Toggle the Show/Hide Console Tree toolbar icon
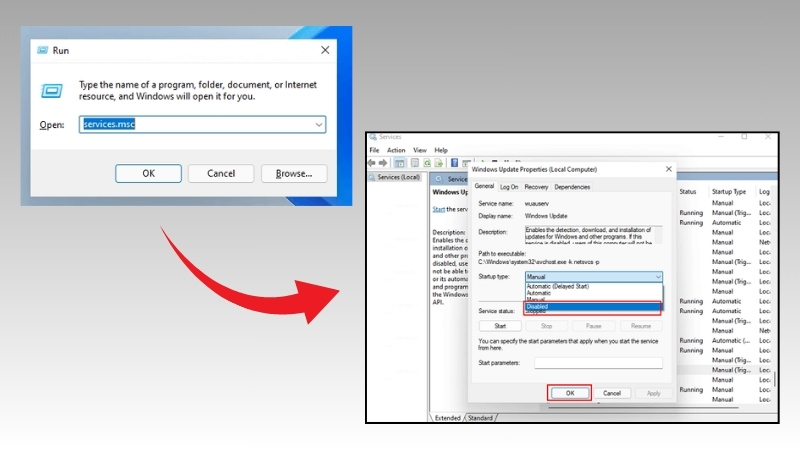 (x=399, y=163)
